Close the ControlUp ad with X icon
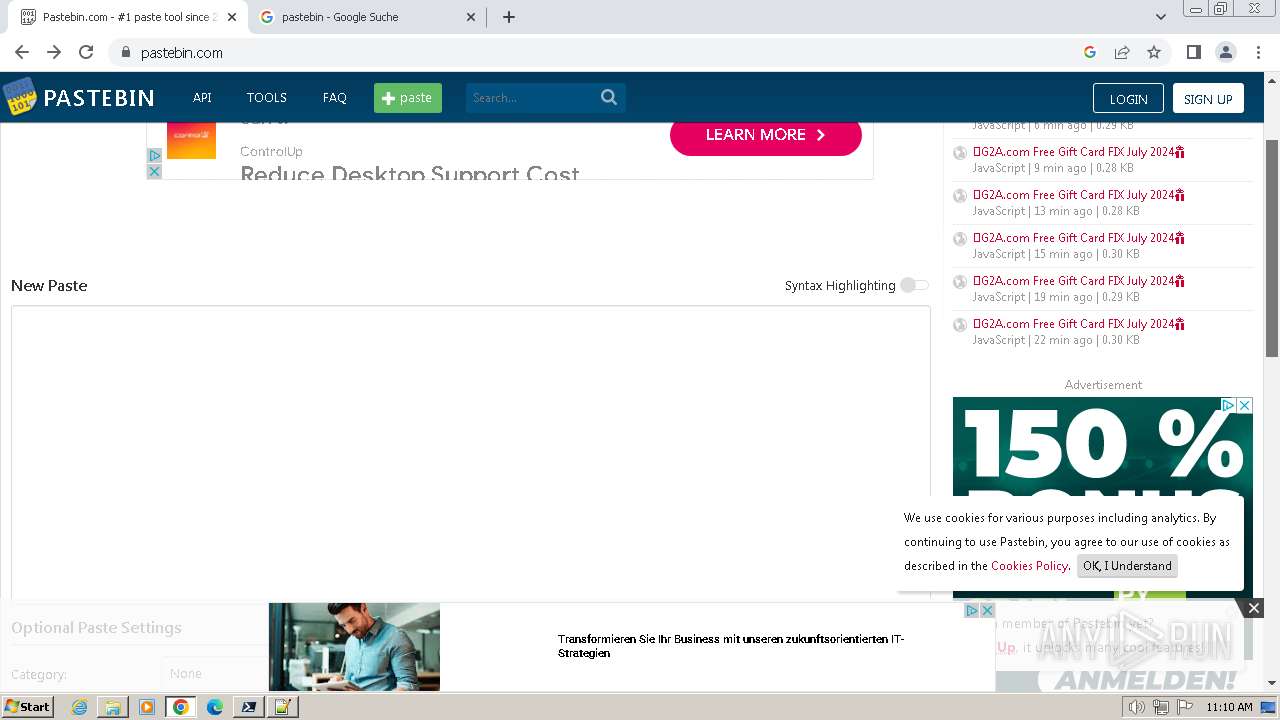Image resolution: width=1280 pixels, height=720 pixels. pos(154,172)
